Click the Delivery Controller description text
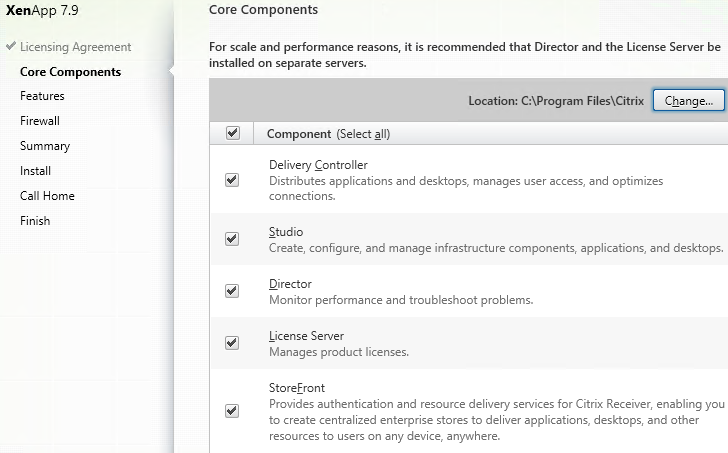The image size is (728, 453). pos(466,188)
